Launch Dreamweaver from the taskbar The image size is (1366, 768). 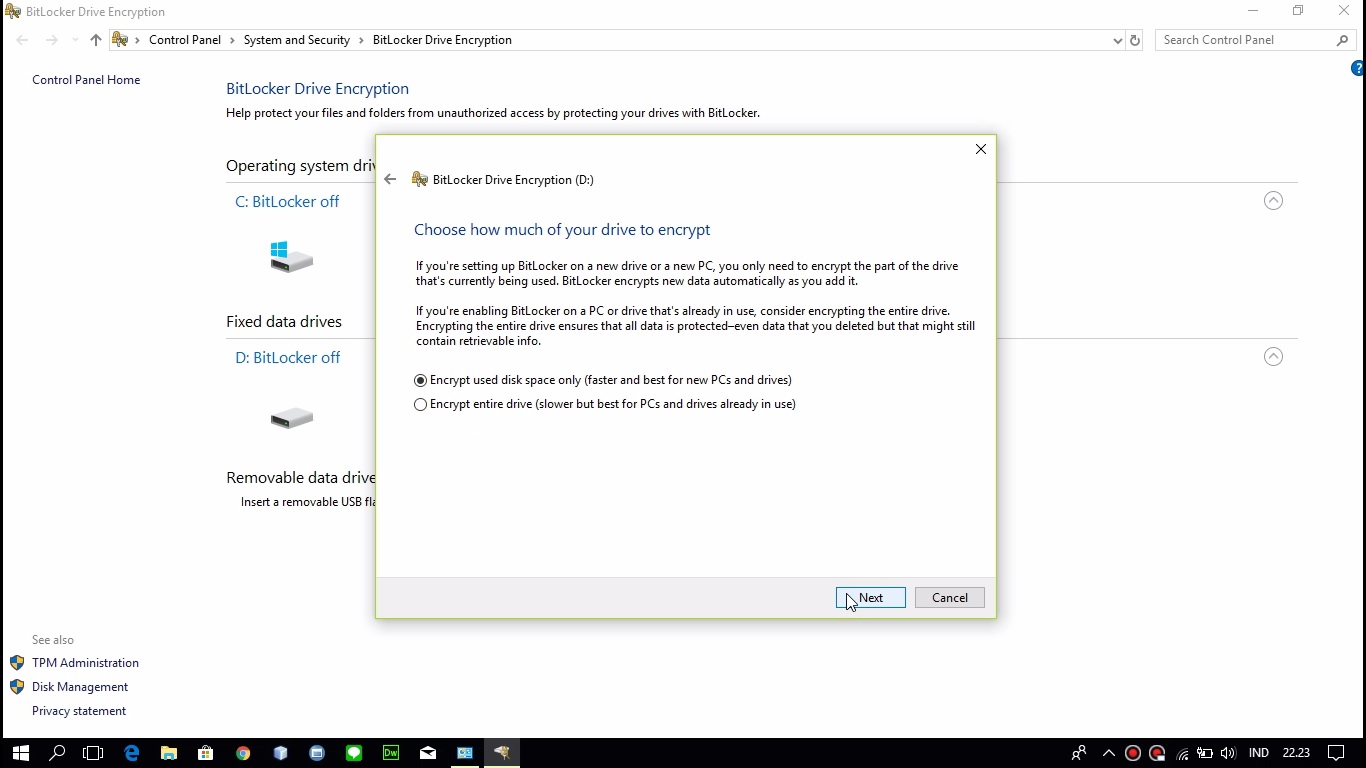391,753
